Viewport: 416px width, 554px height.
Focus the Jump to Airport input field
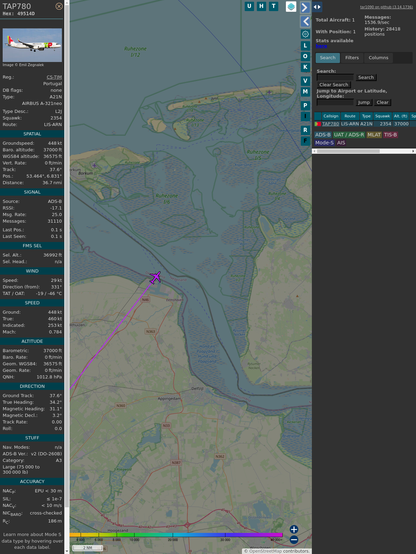tap(335, 102)
